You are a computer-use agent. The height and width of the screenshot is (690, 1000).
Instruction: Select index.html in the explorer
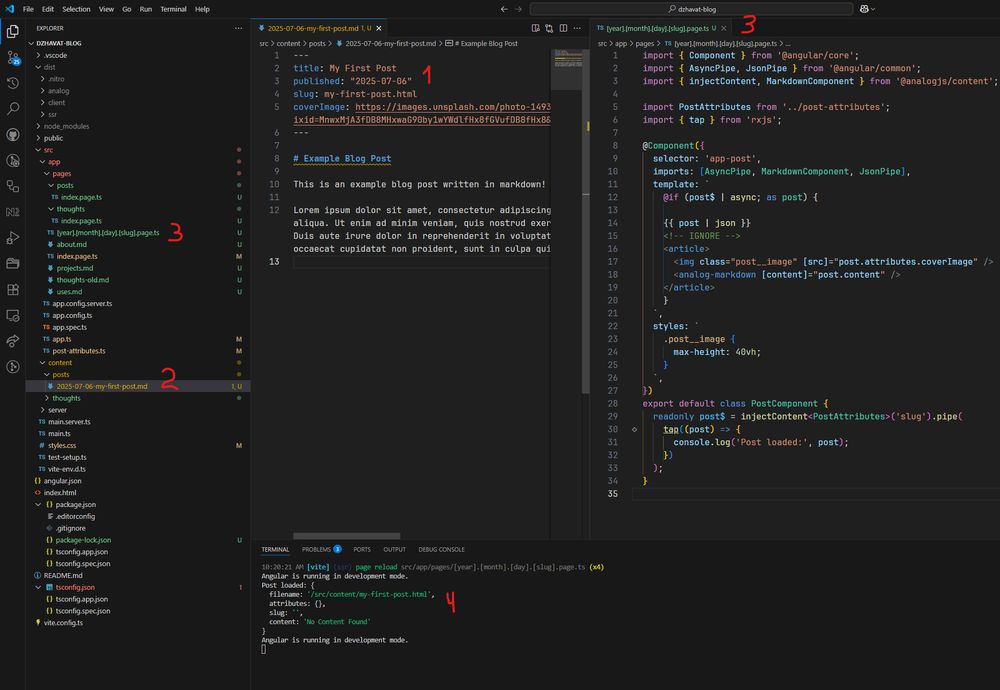(x=60, y=492)
